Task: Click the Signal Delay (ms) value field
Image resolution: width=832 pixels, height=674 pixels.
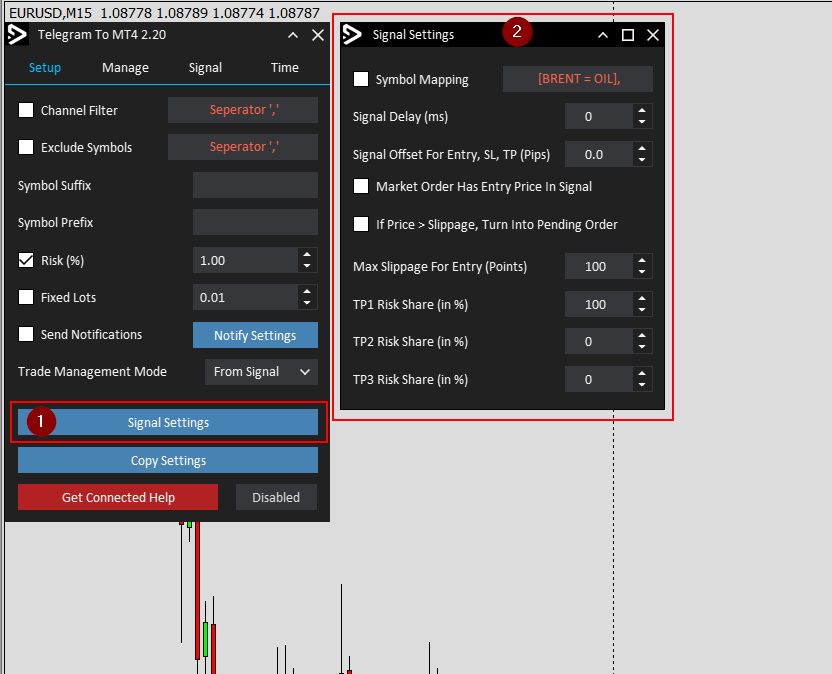Action: click(599, 116)
